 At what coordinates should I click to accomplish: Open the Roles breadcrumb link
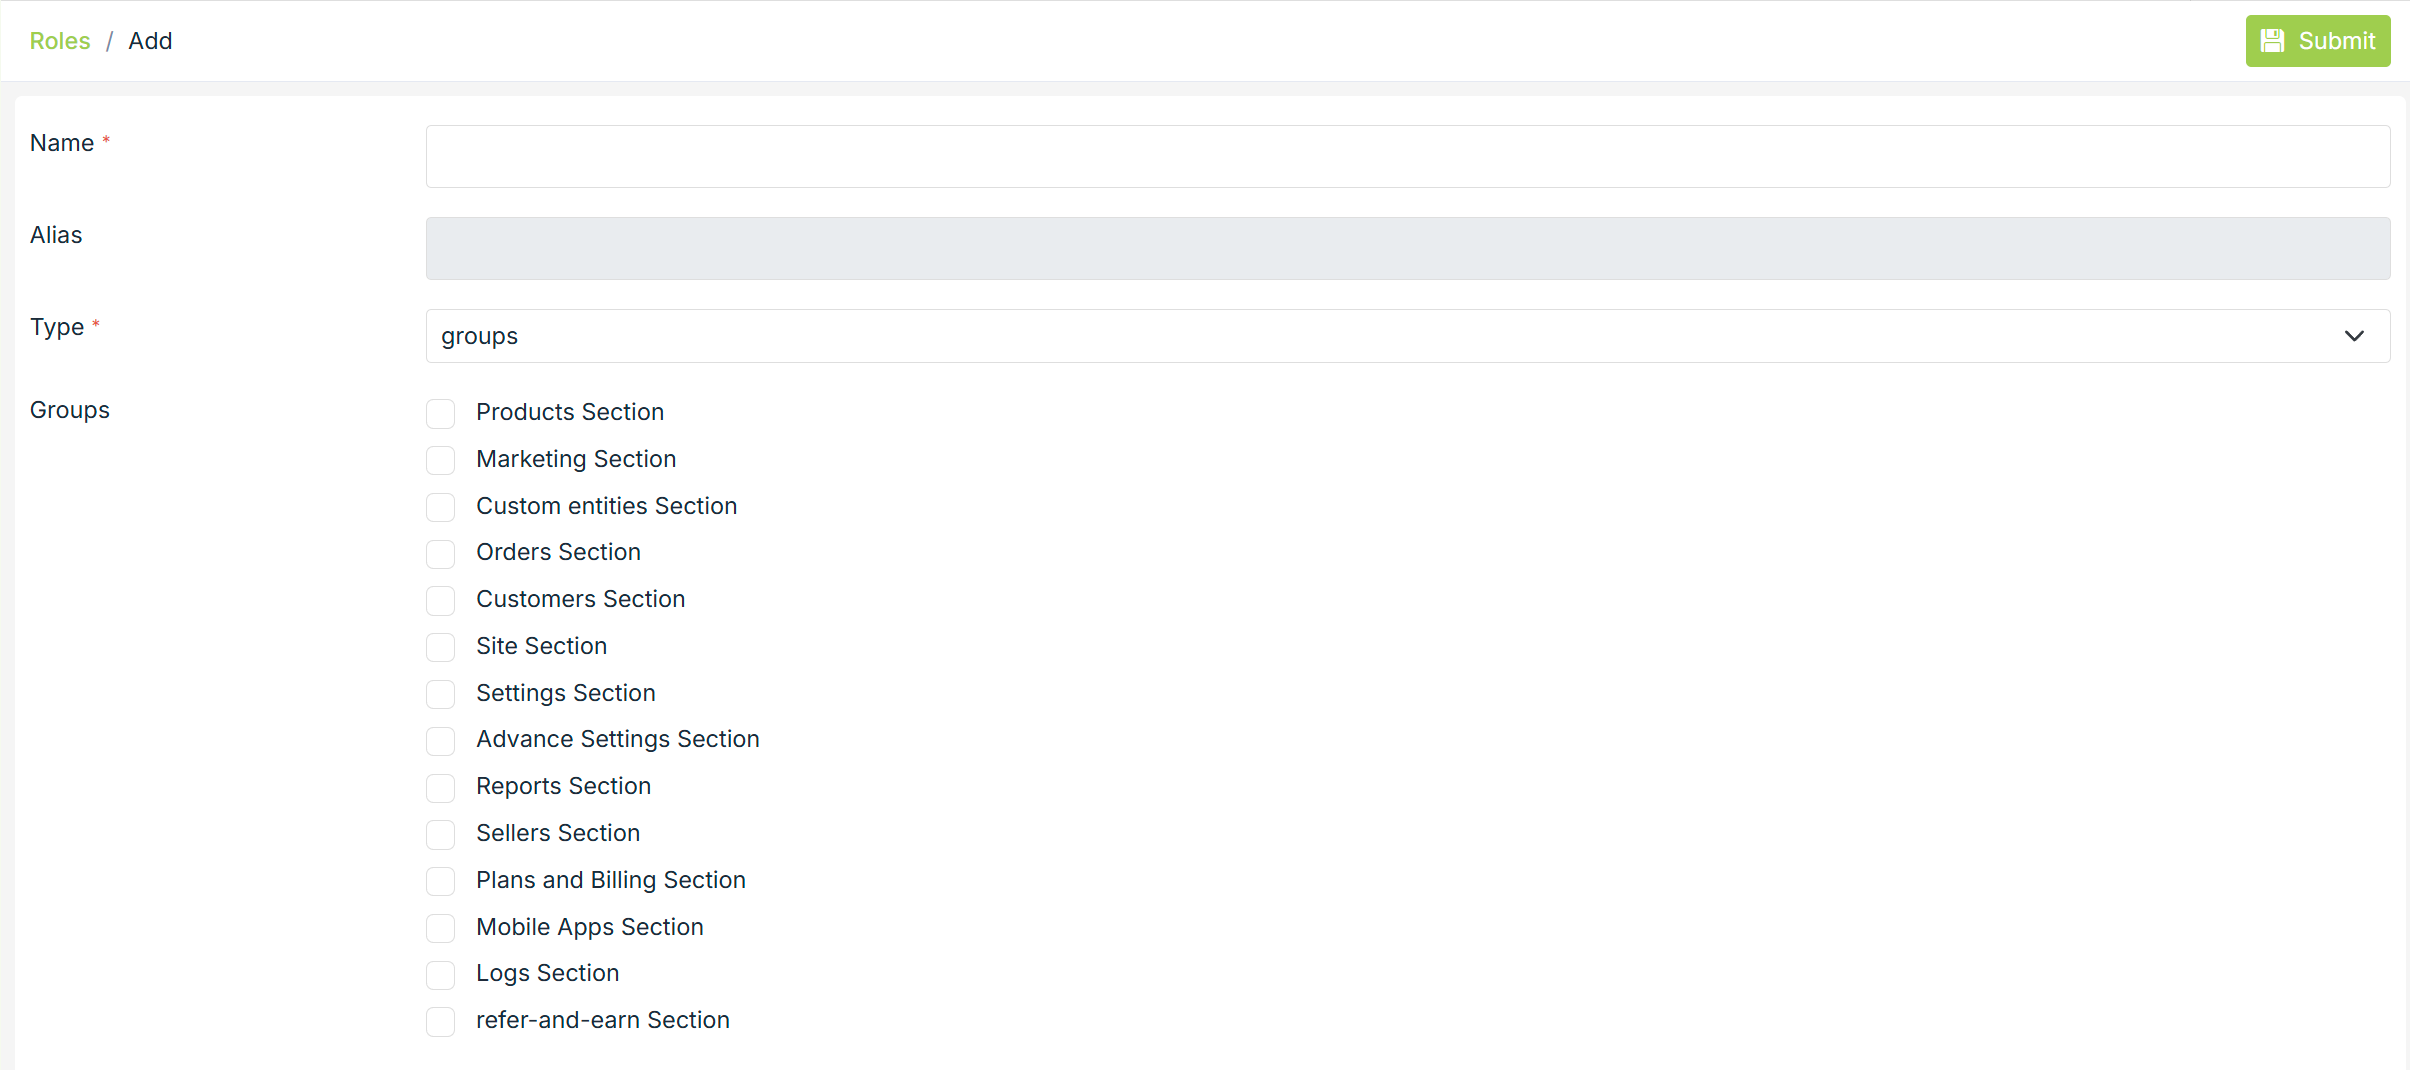pos(60,41)
